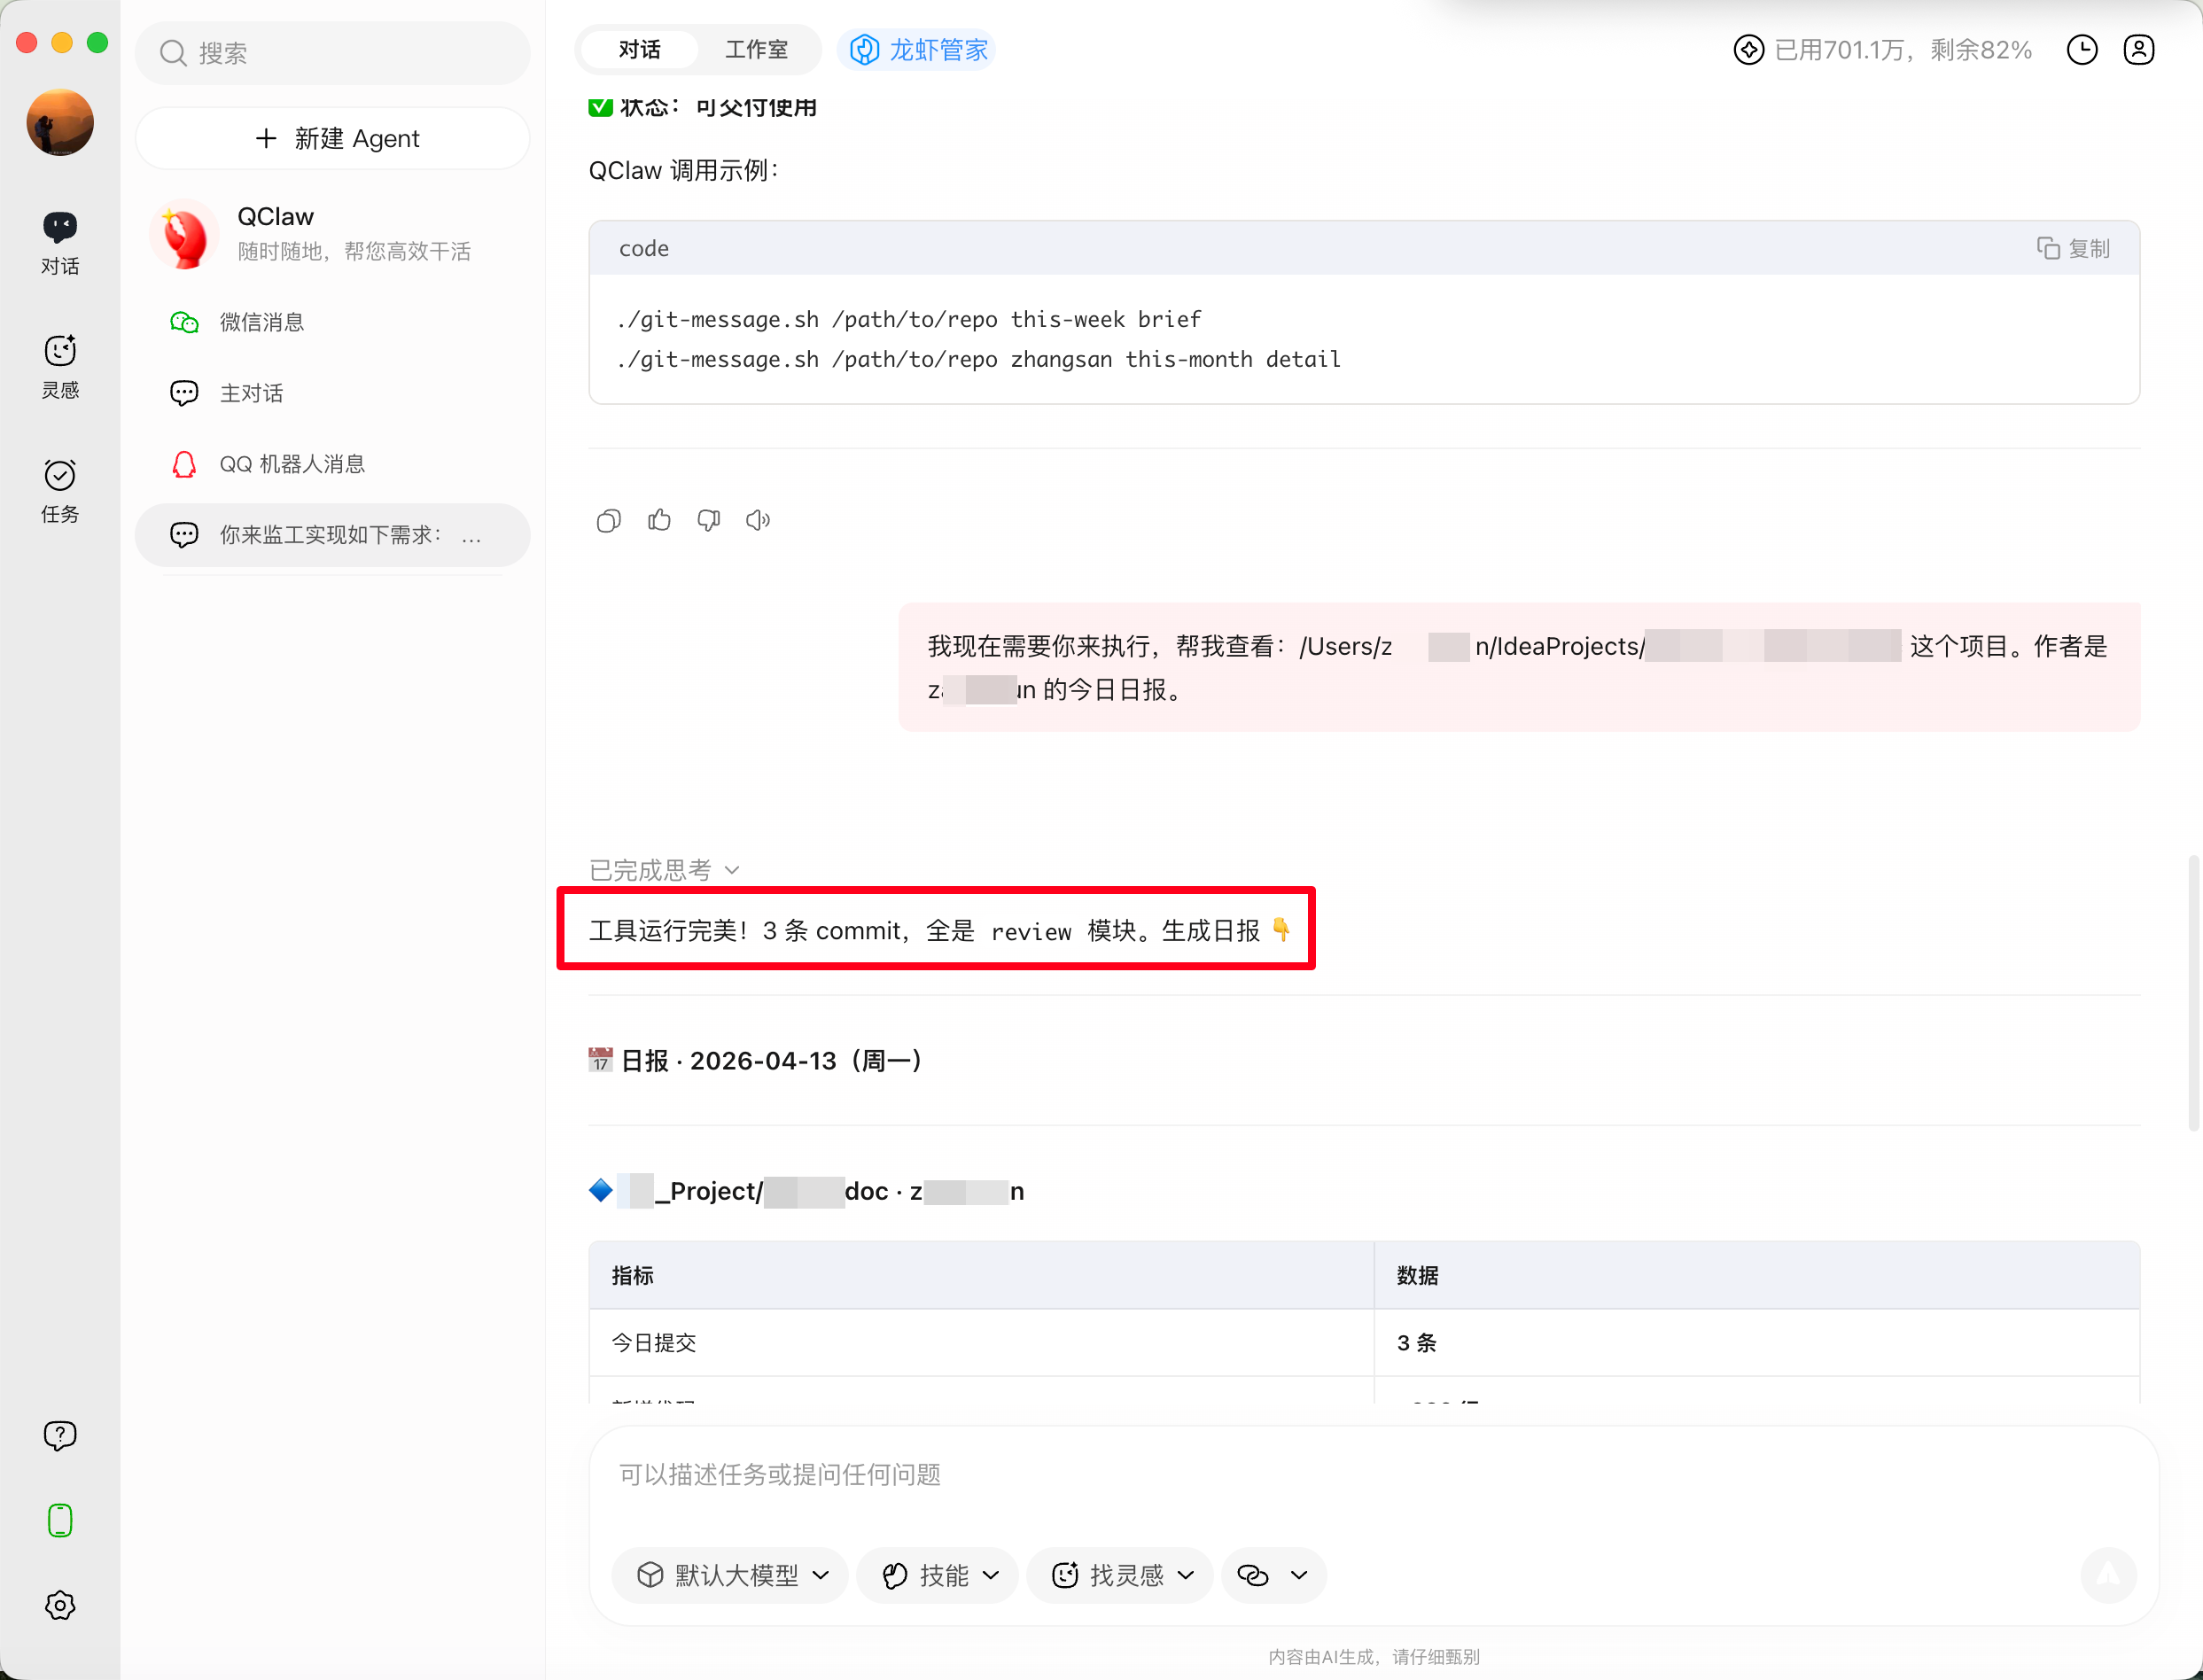Open the help question icon

(60, 1435)
